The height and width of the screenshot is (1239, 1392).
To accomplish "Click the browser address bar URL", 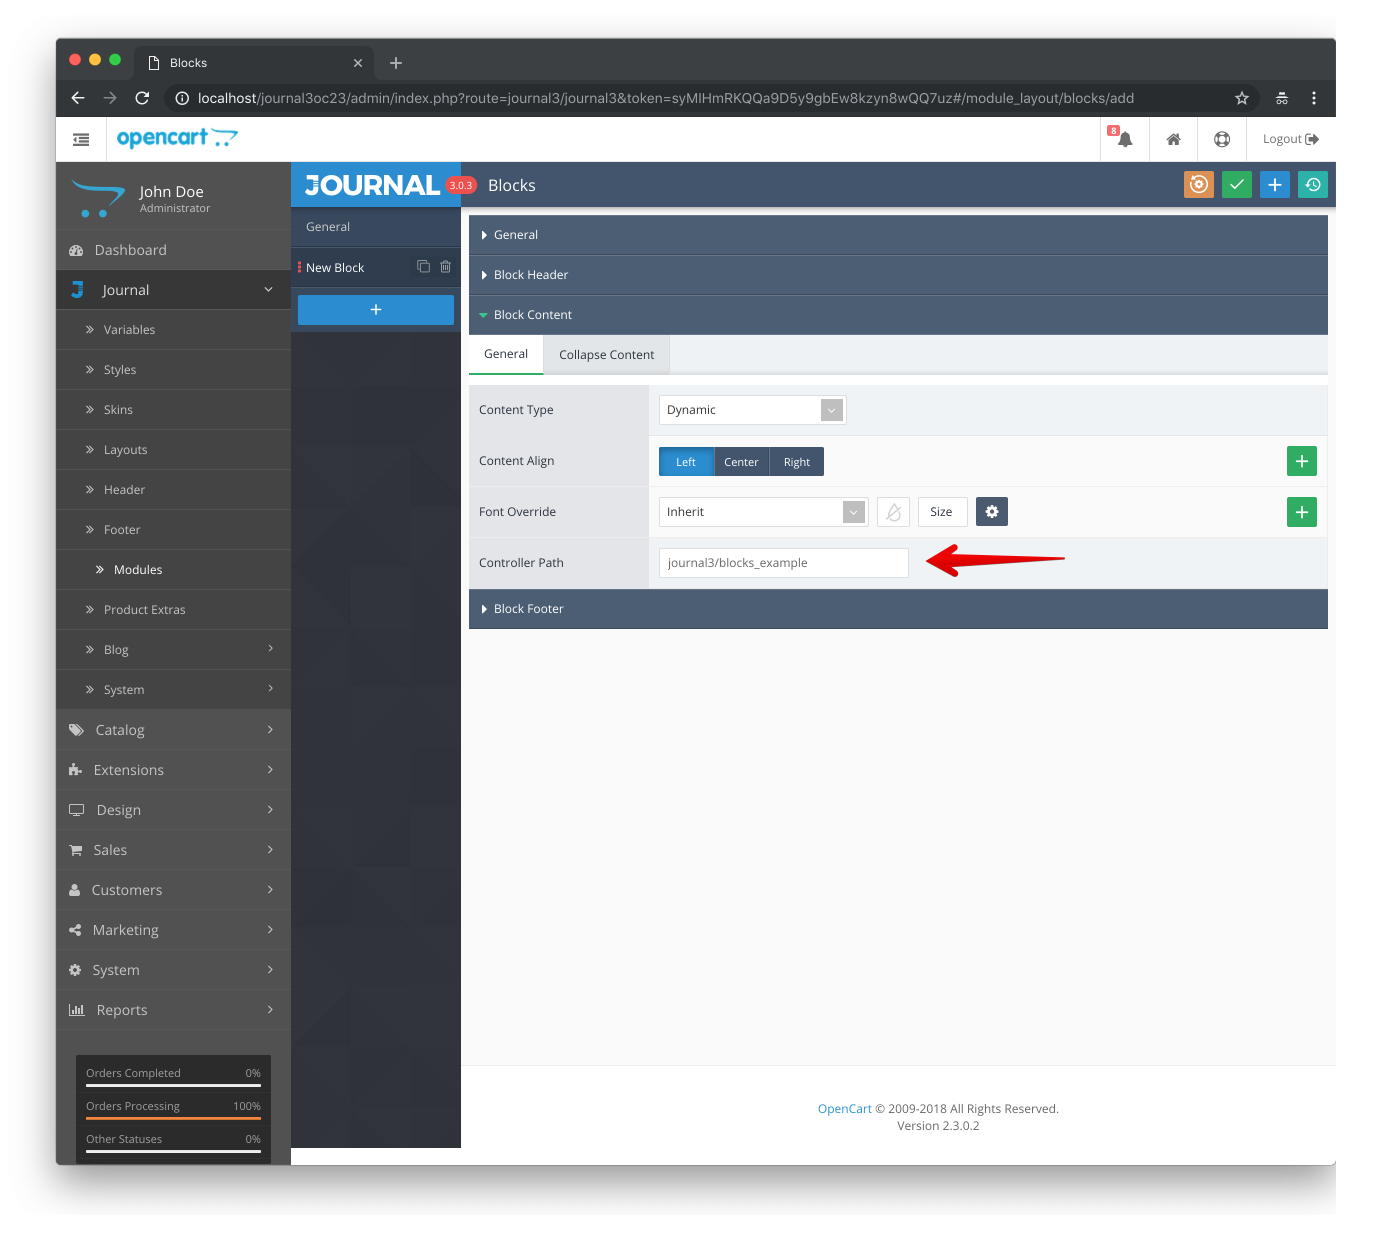I will [x=665, y=98].
